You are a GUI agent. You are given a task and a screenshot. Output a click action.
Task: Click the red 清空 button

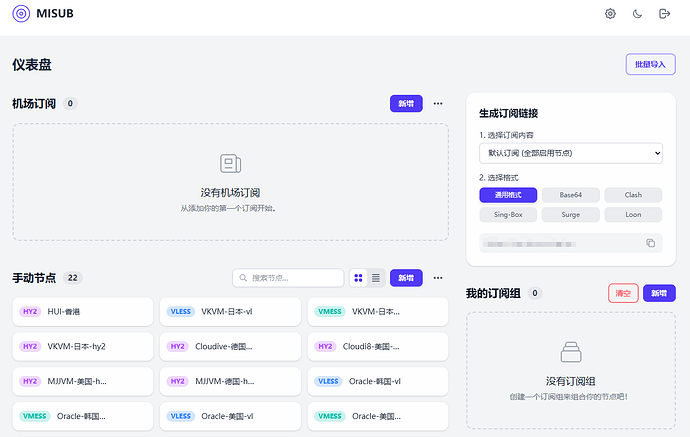[623, 293]
